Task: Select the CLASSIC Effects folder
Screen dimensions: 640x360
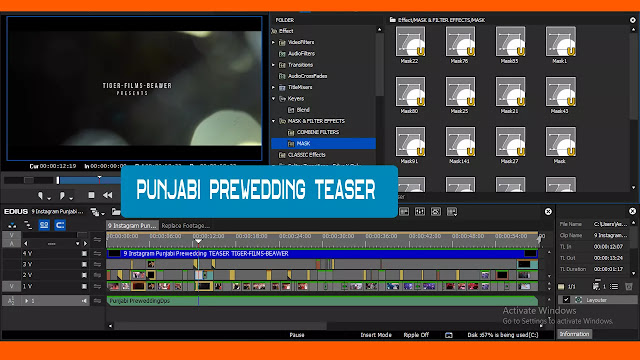Action: (x=302, y=155)
